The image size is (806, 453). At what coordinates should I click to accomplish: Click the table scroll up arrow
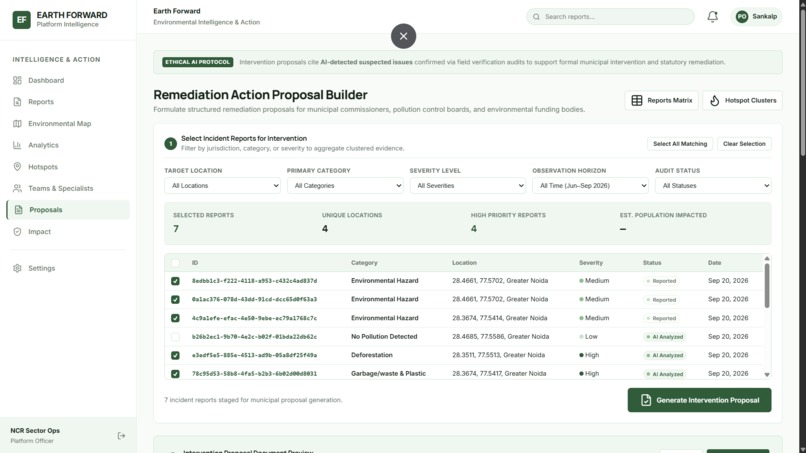click(766, 259)
